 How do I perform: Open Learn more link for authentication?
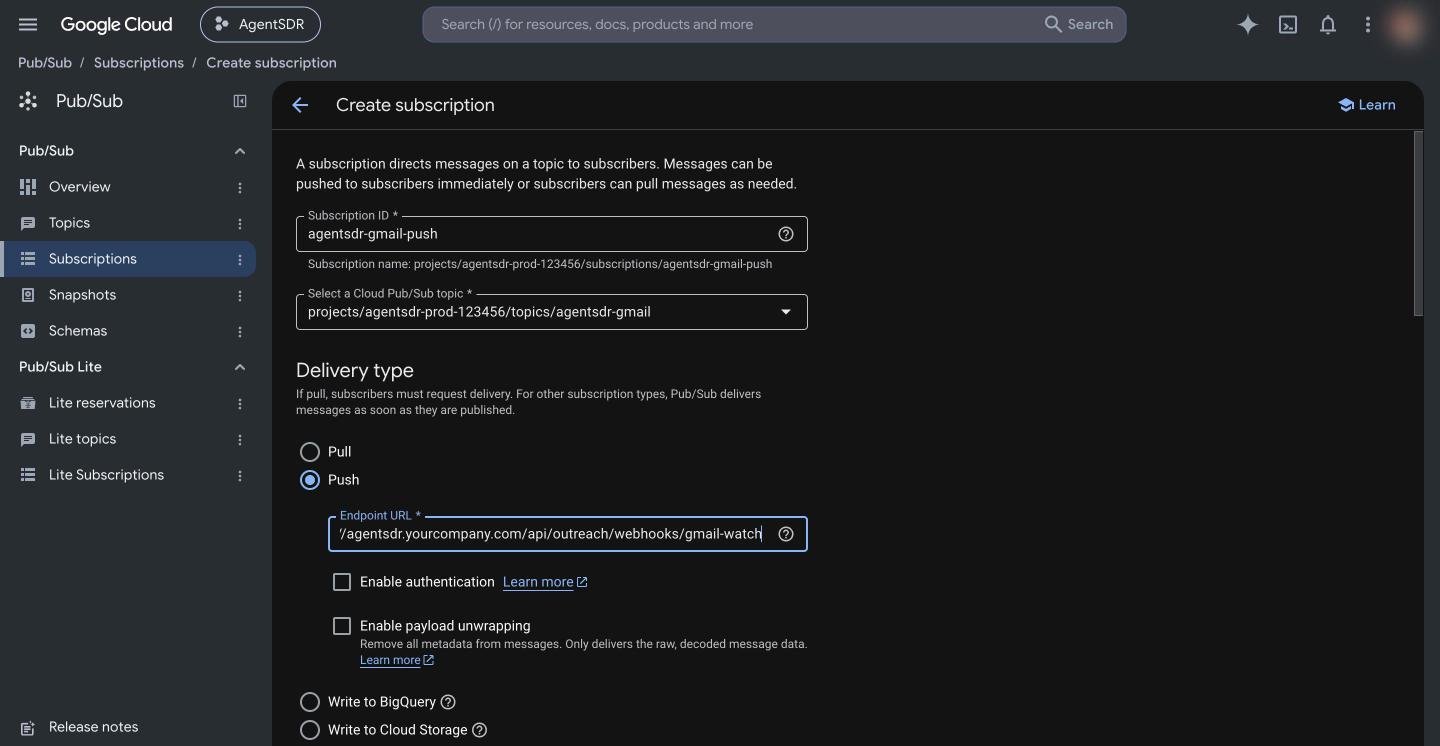tap(545, 582)
